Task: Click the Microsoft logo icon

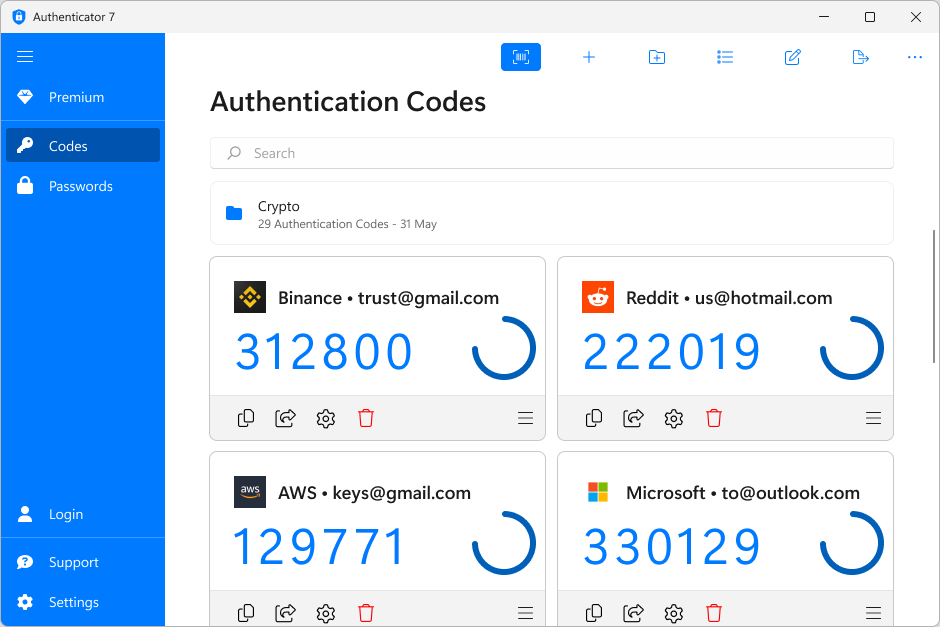Action: [598, 492]
